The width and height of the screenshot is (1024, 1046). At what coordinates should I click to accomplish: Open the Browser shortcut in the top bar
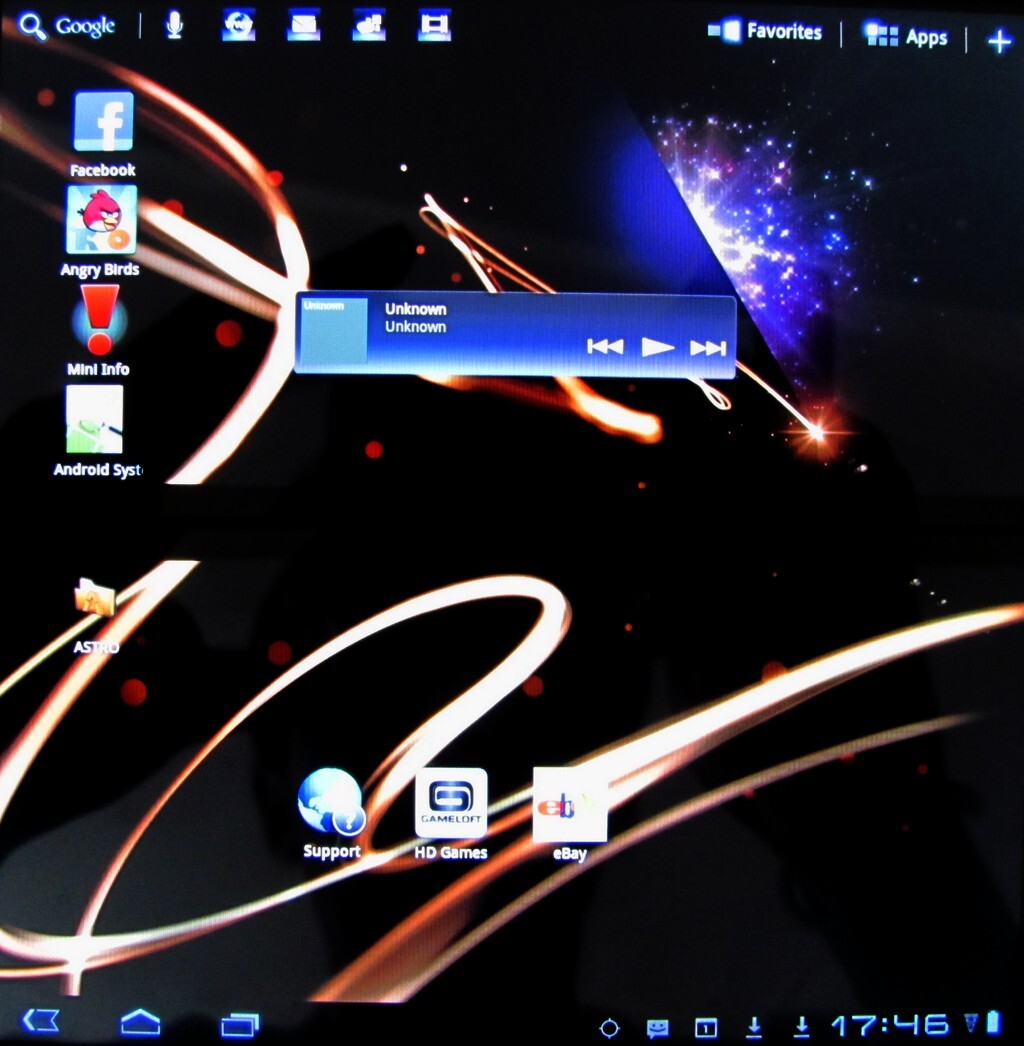(238, 26)
